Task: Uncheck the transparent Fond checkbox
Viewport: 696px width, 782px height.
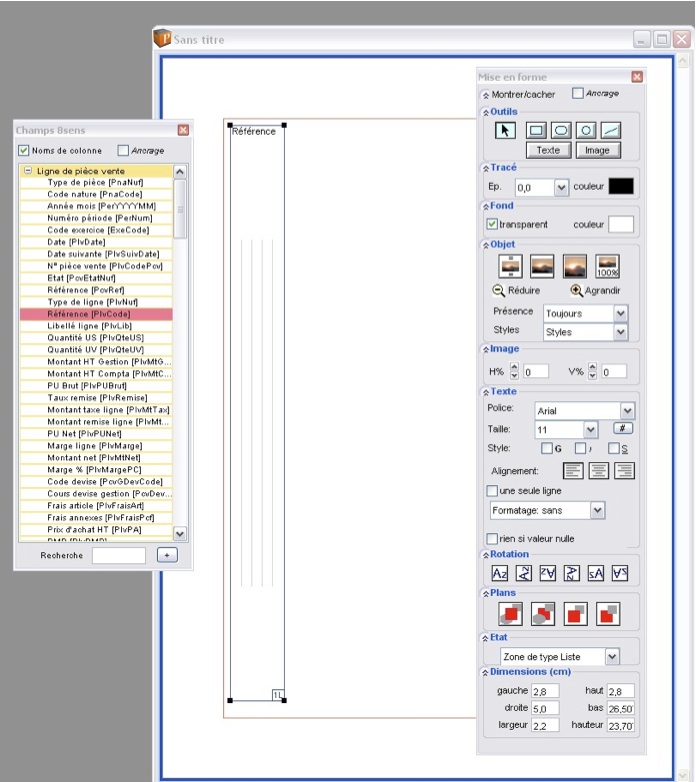Action: (x=492, y=224)
